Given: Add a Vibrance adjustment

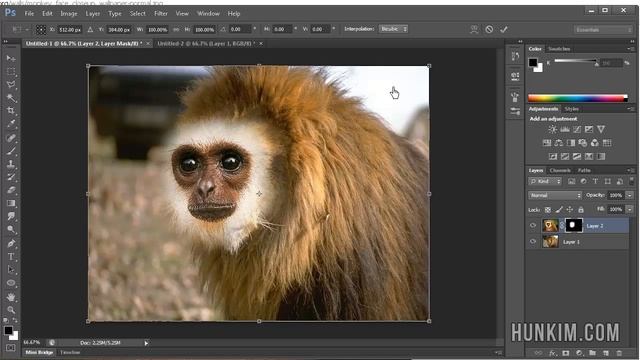Looking at the screenshot, I should pyautogui.click(x=601, y=129).
